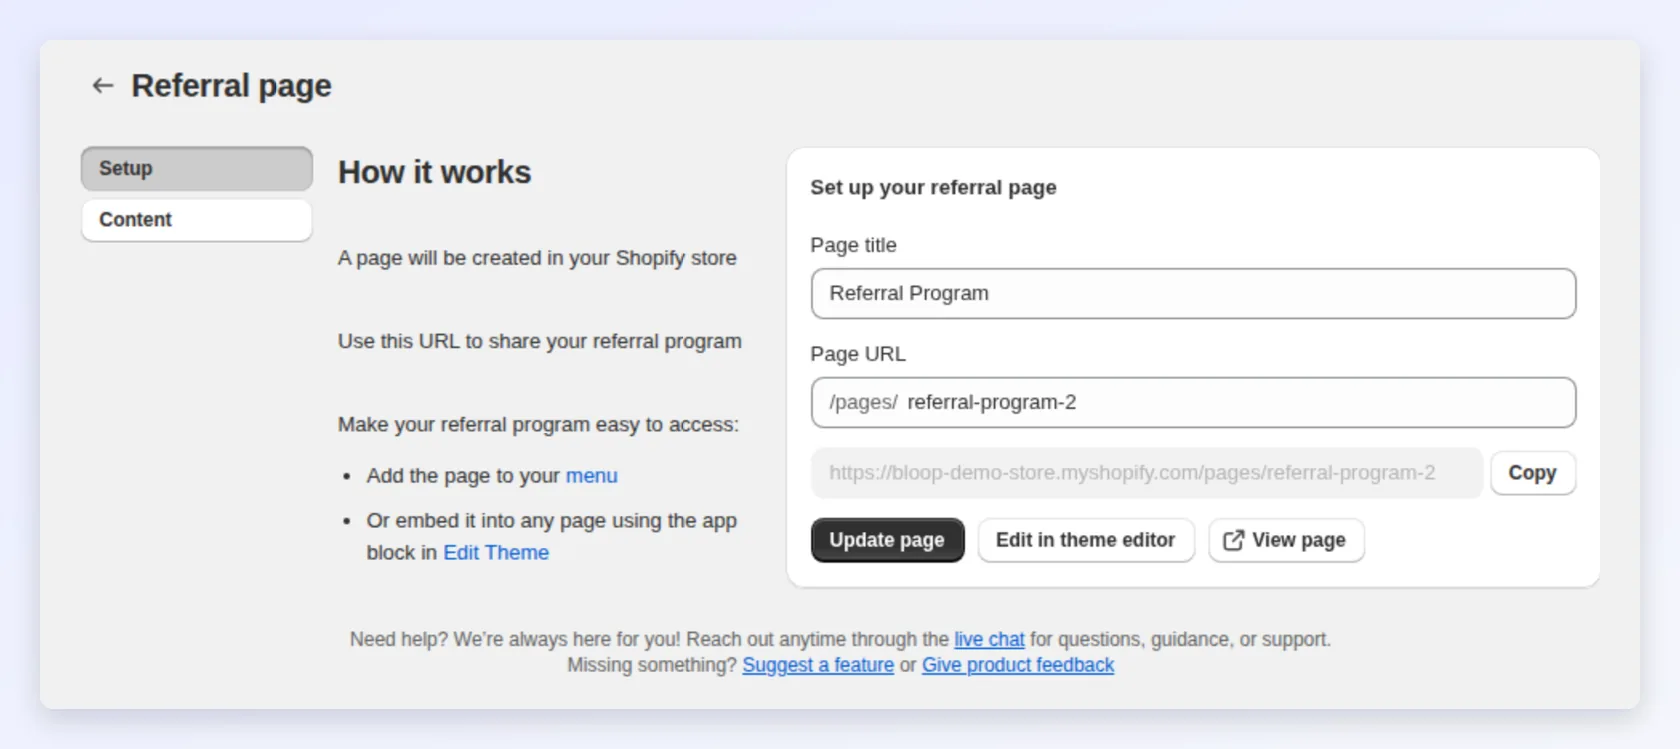Image resolution: width=1680 pixels, height=749 pixels.
Task: Switch to the Content tab
Action: coord(197,220)
